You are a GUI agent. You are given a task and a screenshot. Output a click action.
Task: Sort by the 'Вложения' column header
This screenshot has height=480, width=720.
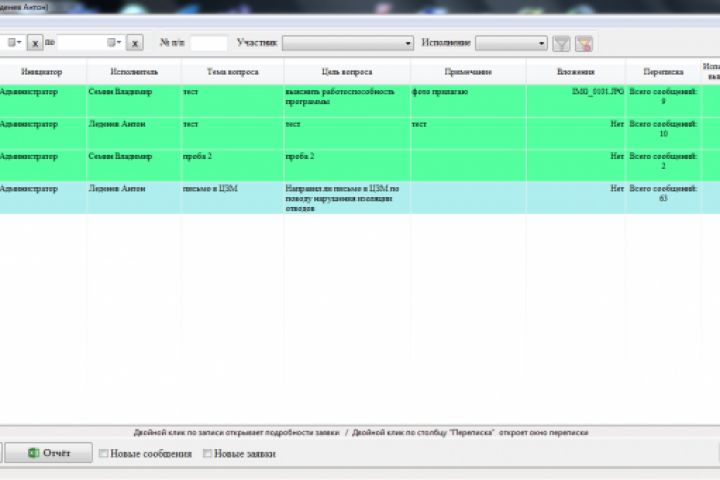tap(576, 72)
